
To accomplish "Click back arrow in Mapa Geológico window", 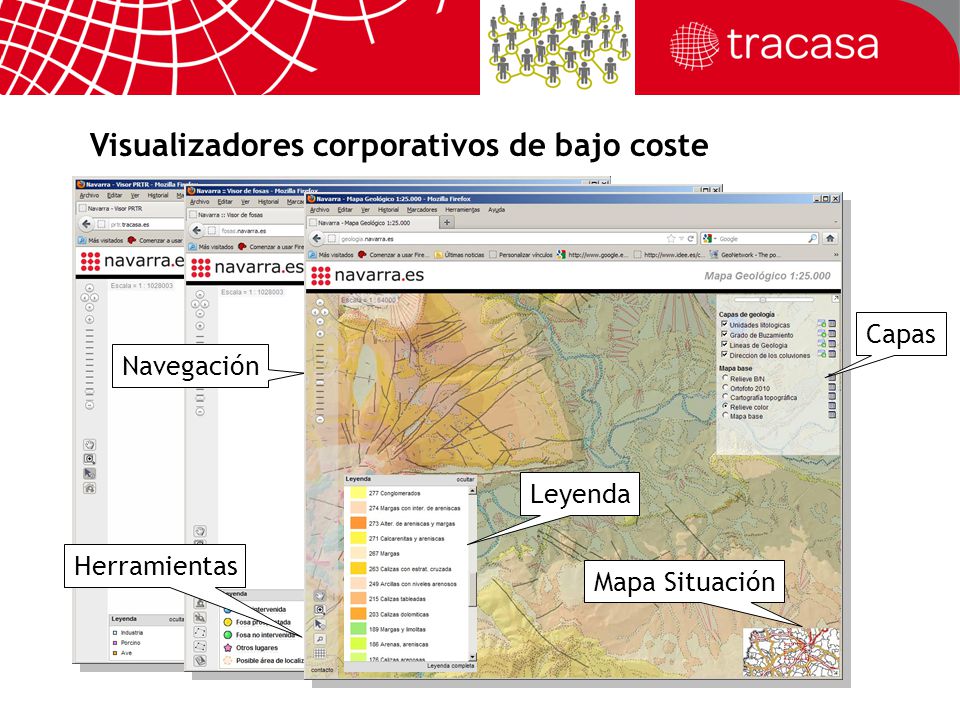I will tap(317, 239).
